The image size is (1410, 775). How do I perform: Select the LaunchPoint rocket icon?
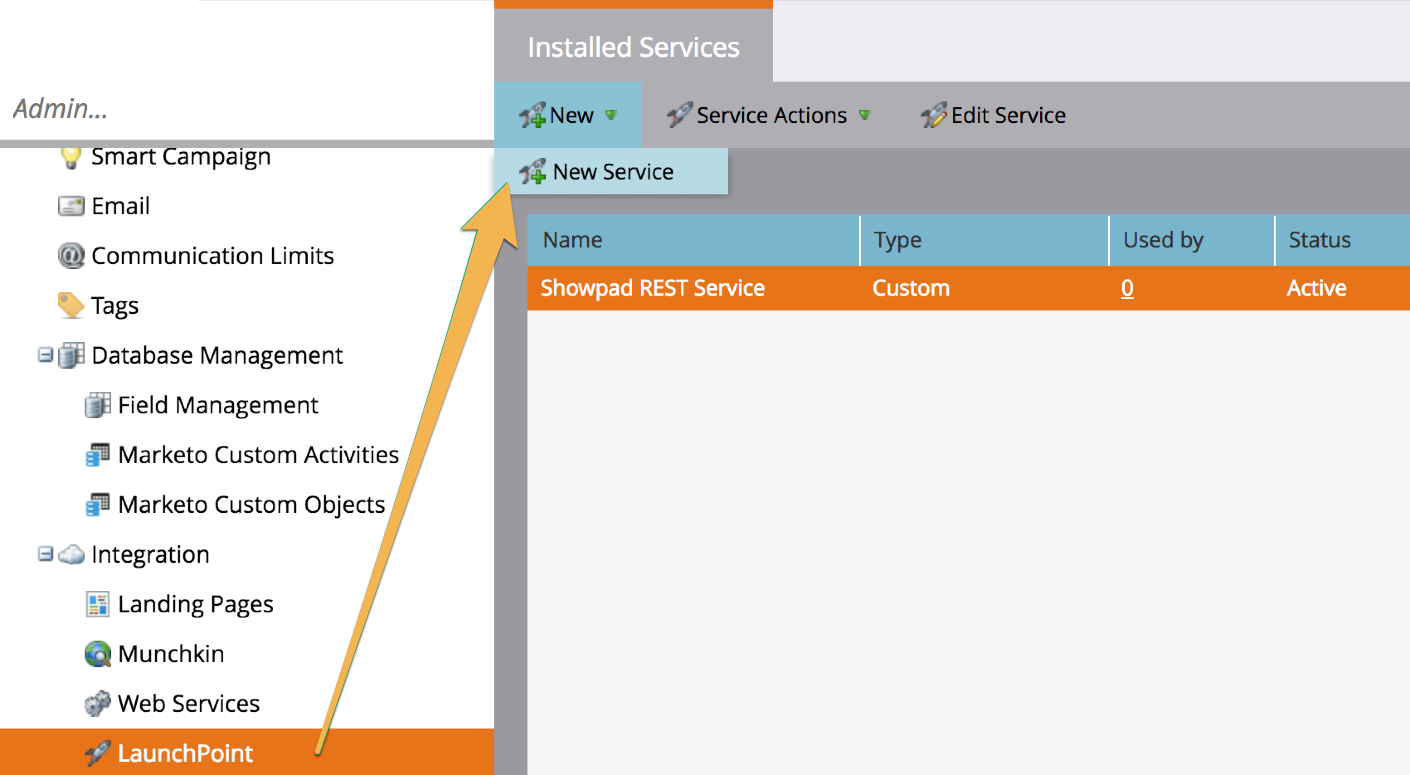click(96, 753)
